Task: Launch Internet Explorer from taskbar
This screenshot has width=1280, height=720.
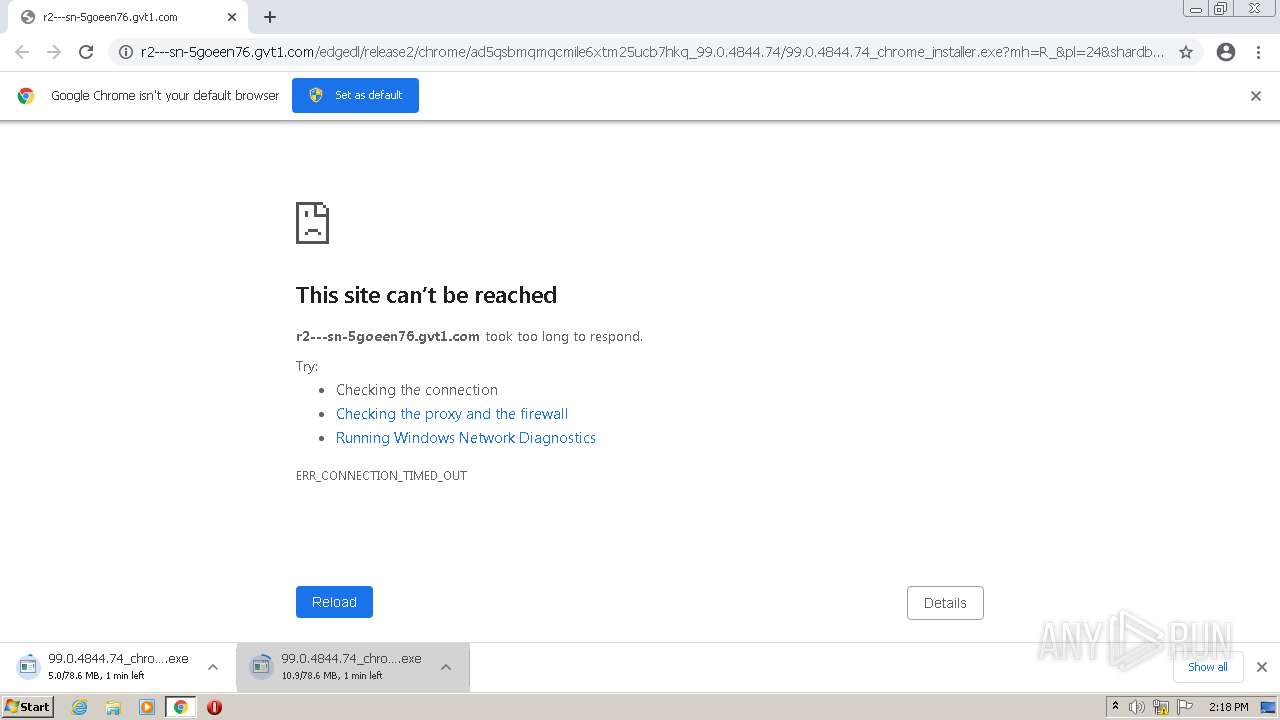Action: (x=80, y=707)
